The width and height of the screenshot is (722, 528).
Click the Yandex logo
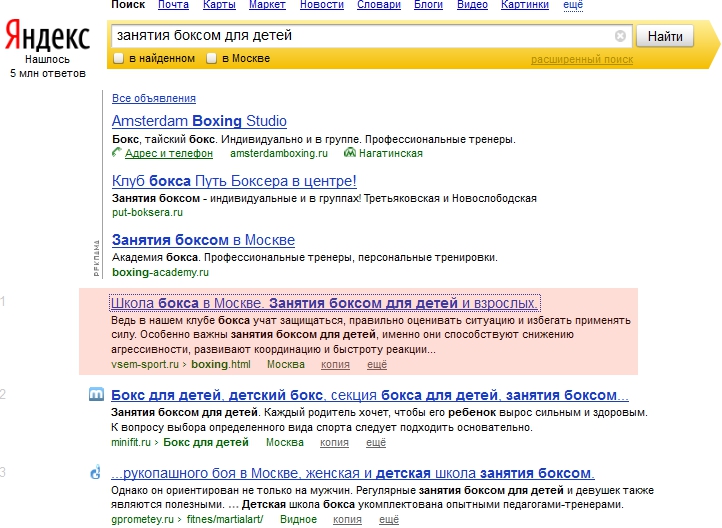[x=47, y=35]
